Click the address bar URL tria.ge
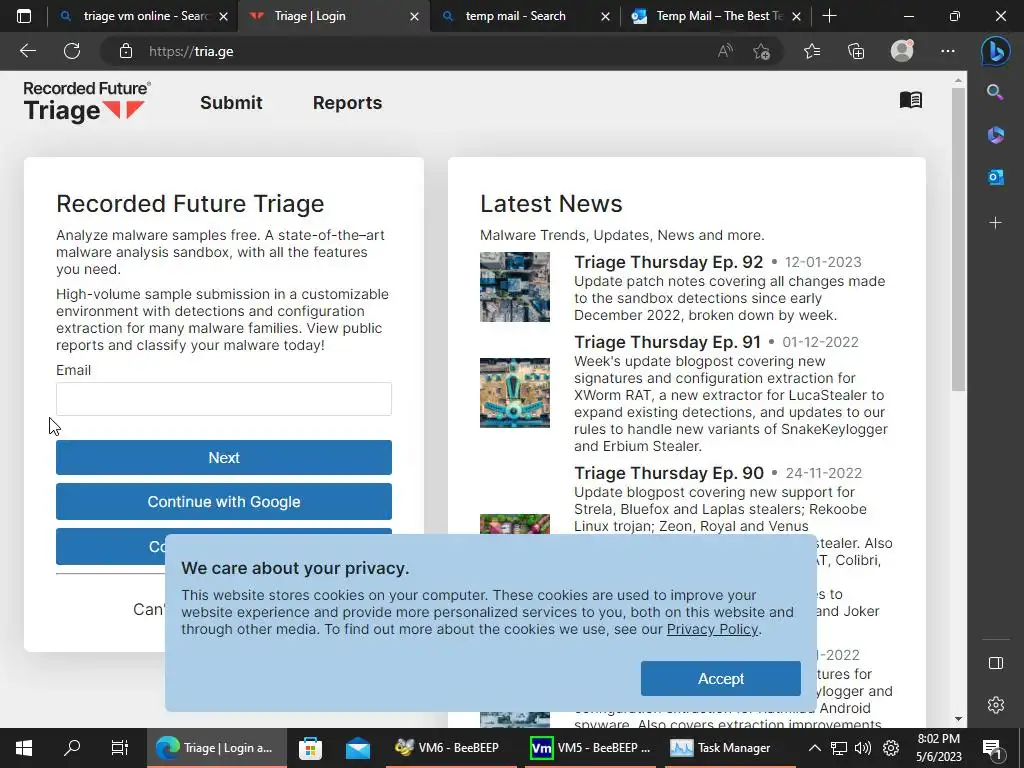 [x=191, y=52]
